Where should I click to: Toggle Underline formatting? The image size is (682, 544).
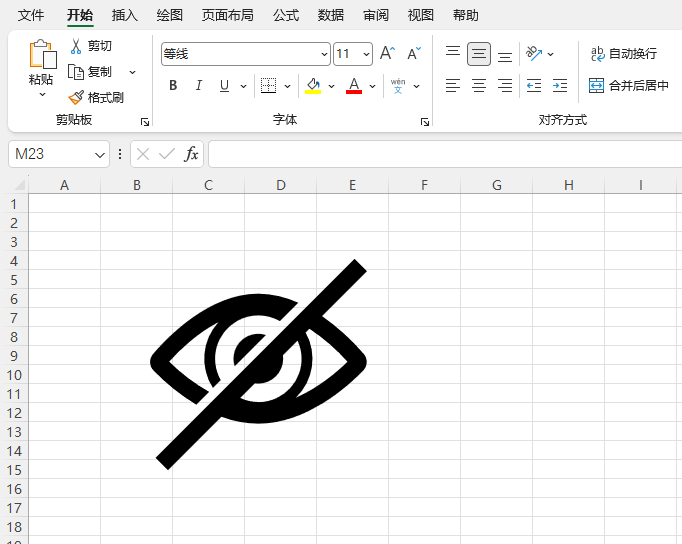click(x=224, y=86)
